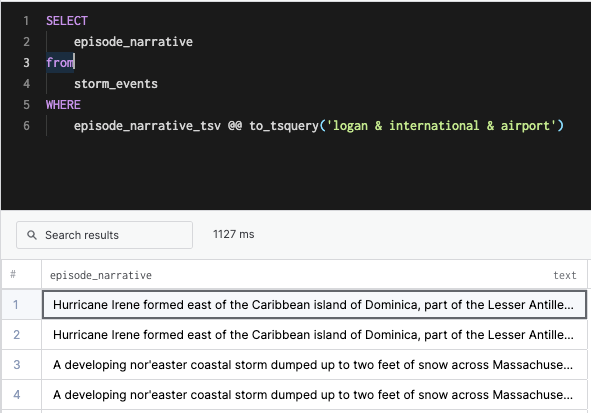Click line number 6 in gutter
Image resolution: width=591 pixels, height=413 pixels.
[26, 125]
